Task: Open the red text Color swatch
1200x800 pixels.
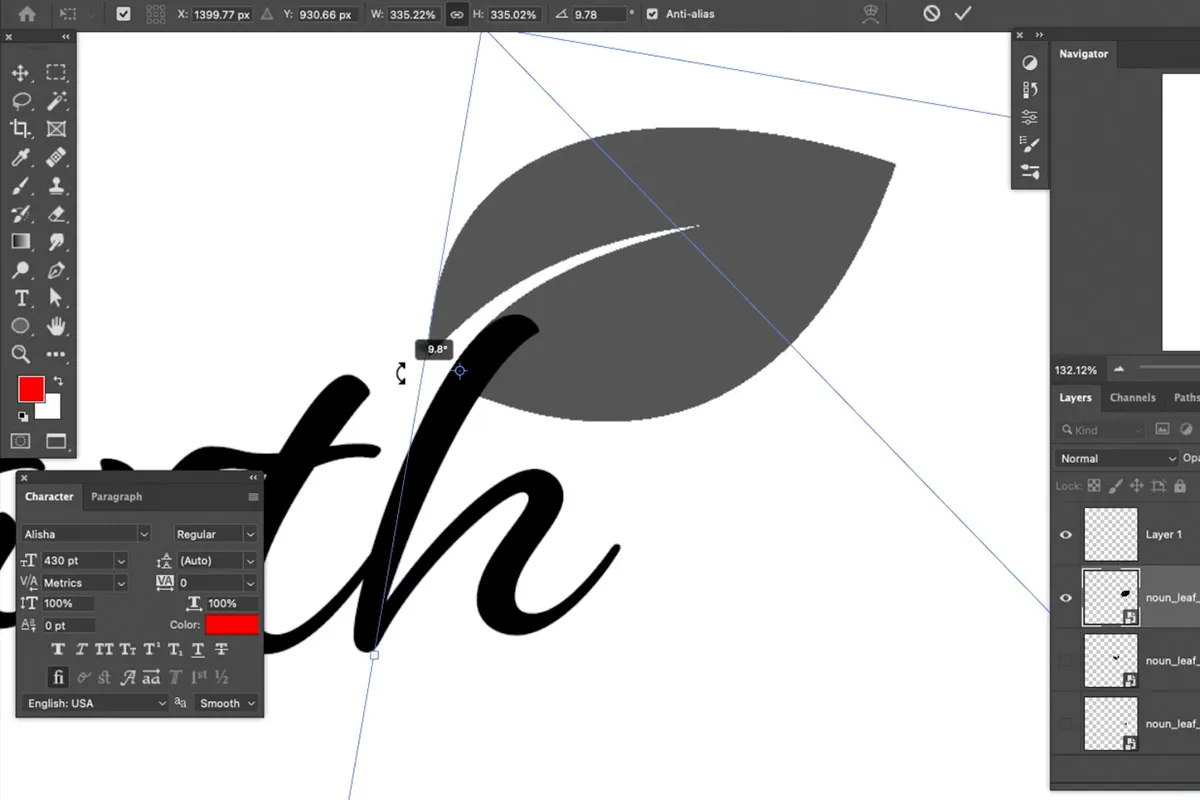Action: point(233,624)
